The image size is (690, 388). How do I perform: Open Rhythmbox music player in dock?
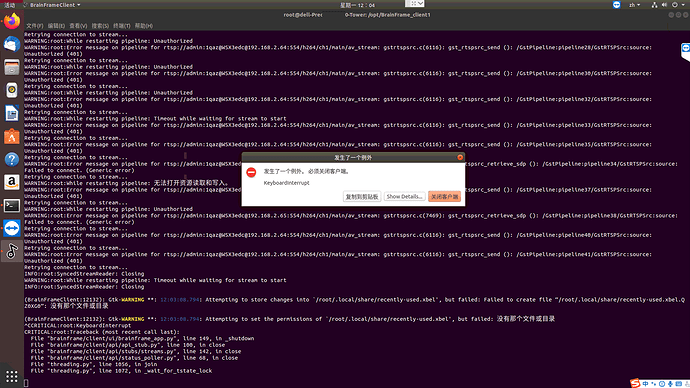point(12,90)
